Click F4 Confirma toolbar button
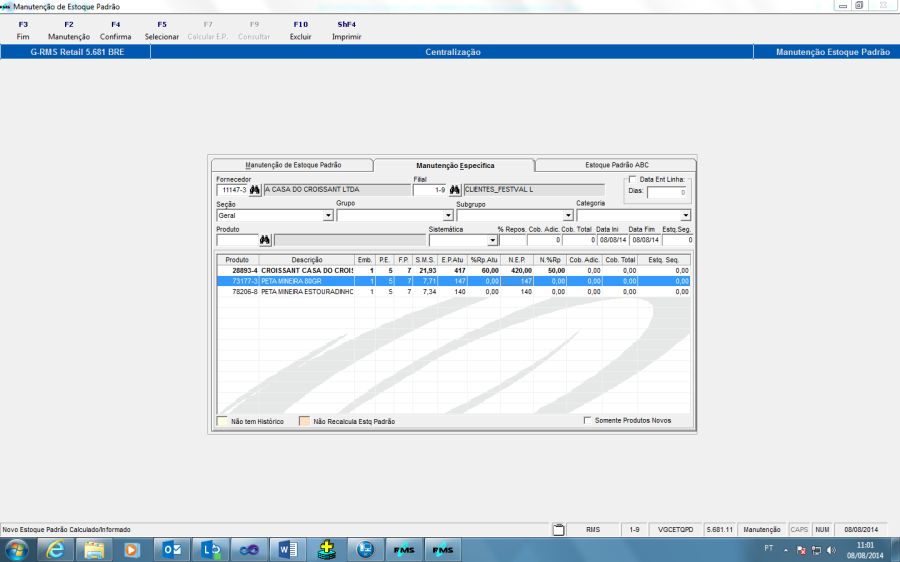The height and width of the screenshot is (562, 900). 115,30
